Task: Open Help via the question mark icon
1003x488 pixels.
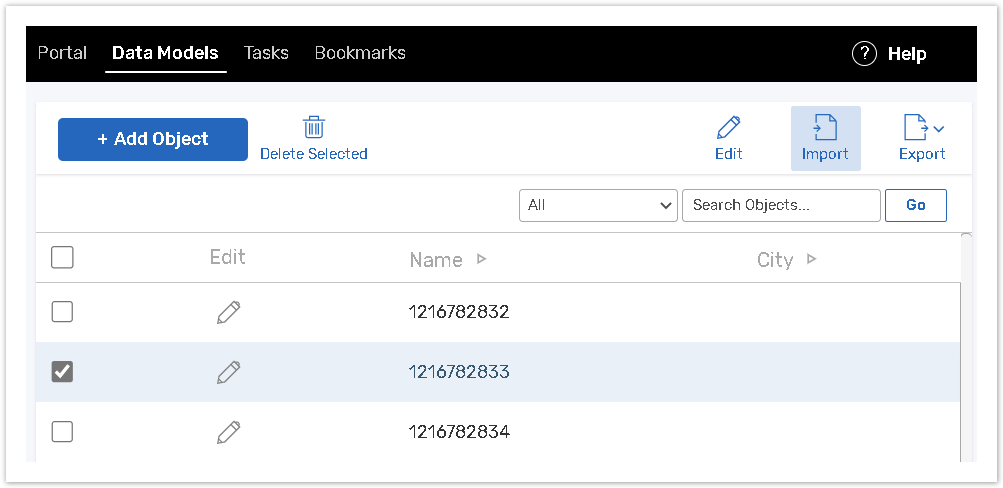Action: [864, 54]
